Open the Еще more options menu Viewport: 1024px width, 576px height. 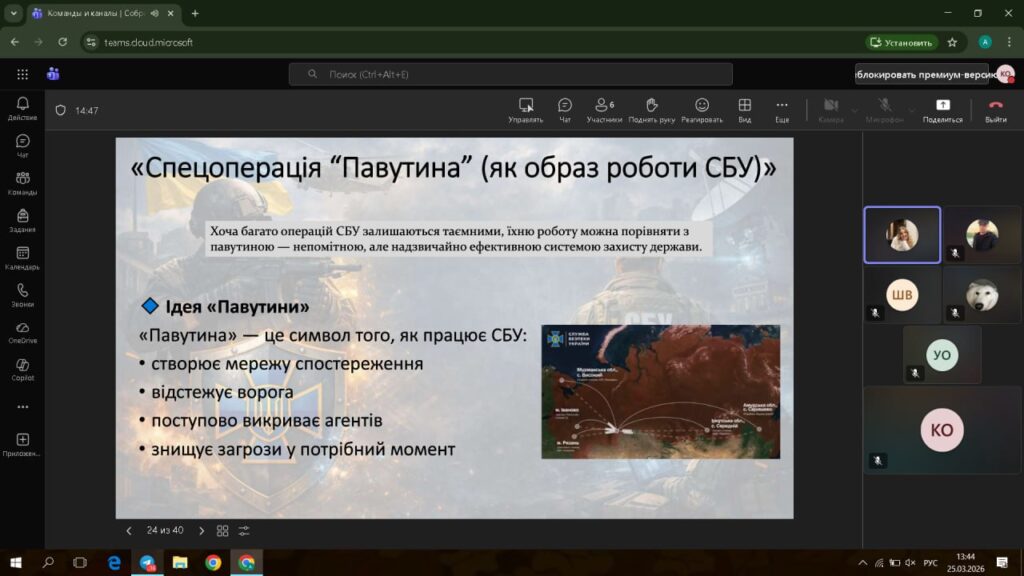[781, 106]
